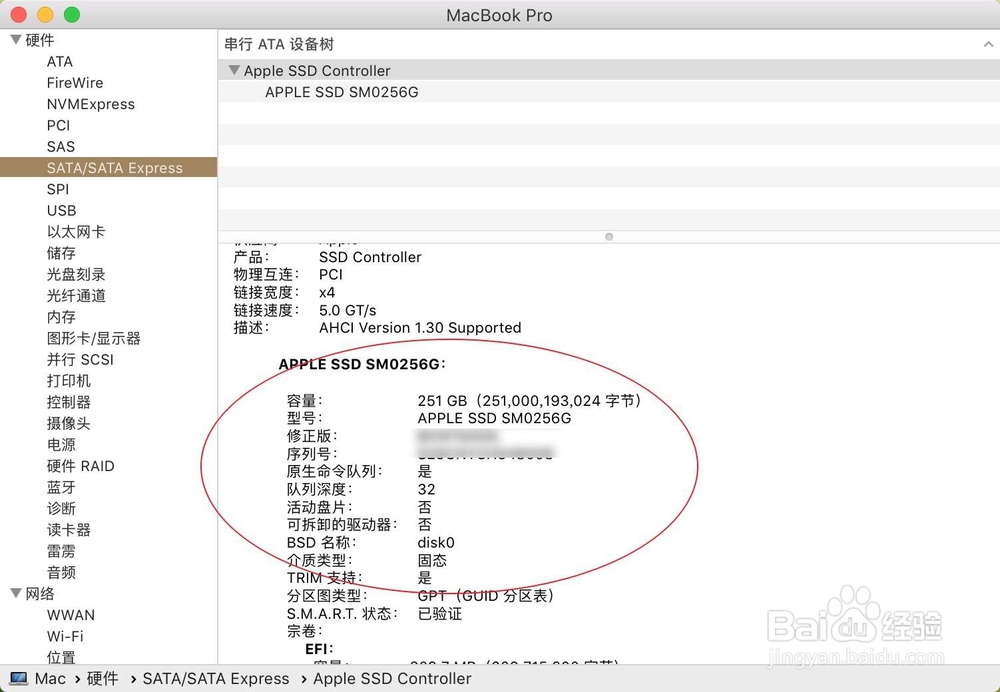1000x692 pixels.
Task: Select 雷雳 (Thunderbolt) in the sidebar
Action: tap(61, 551)
